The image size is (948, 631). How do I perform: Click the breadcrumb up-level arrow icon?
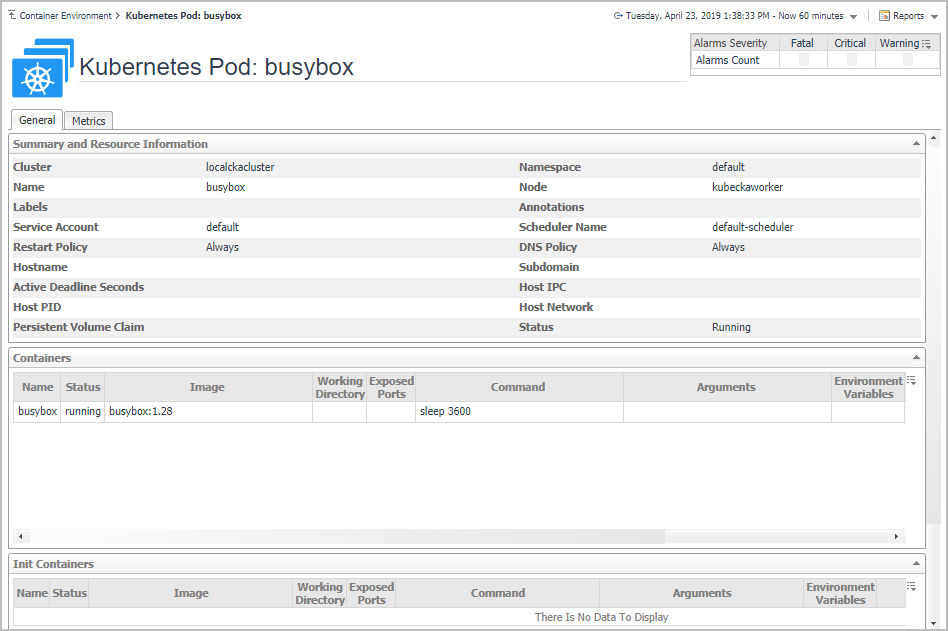click(12, 16)
